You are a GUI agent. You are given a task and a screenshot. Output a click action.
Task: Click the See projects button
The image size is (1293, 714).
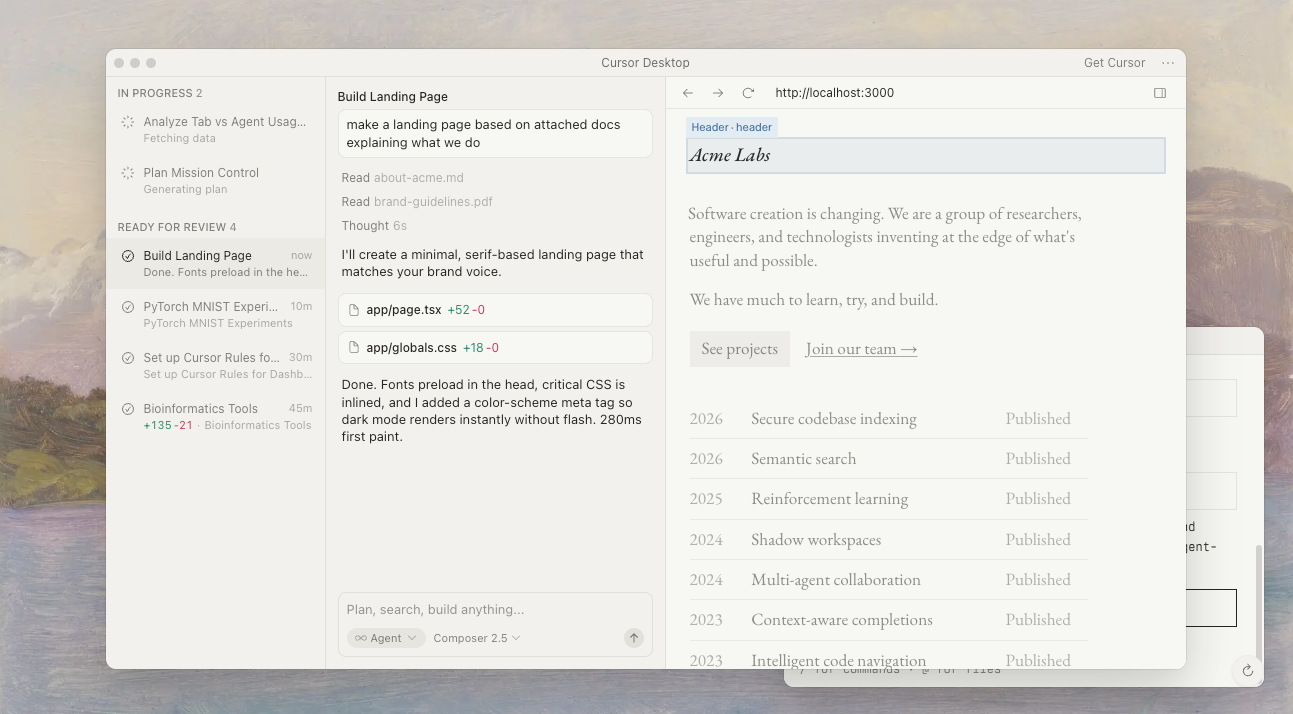pos(739,349)
